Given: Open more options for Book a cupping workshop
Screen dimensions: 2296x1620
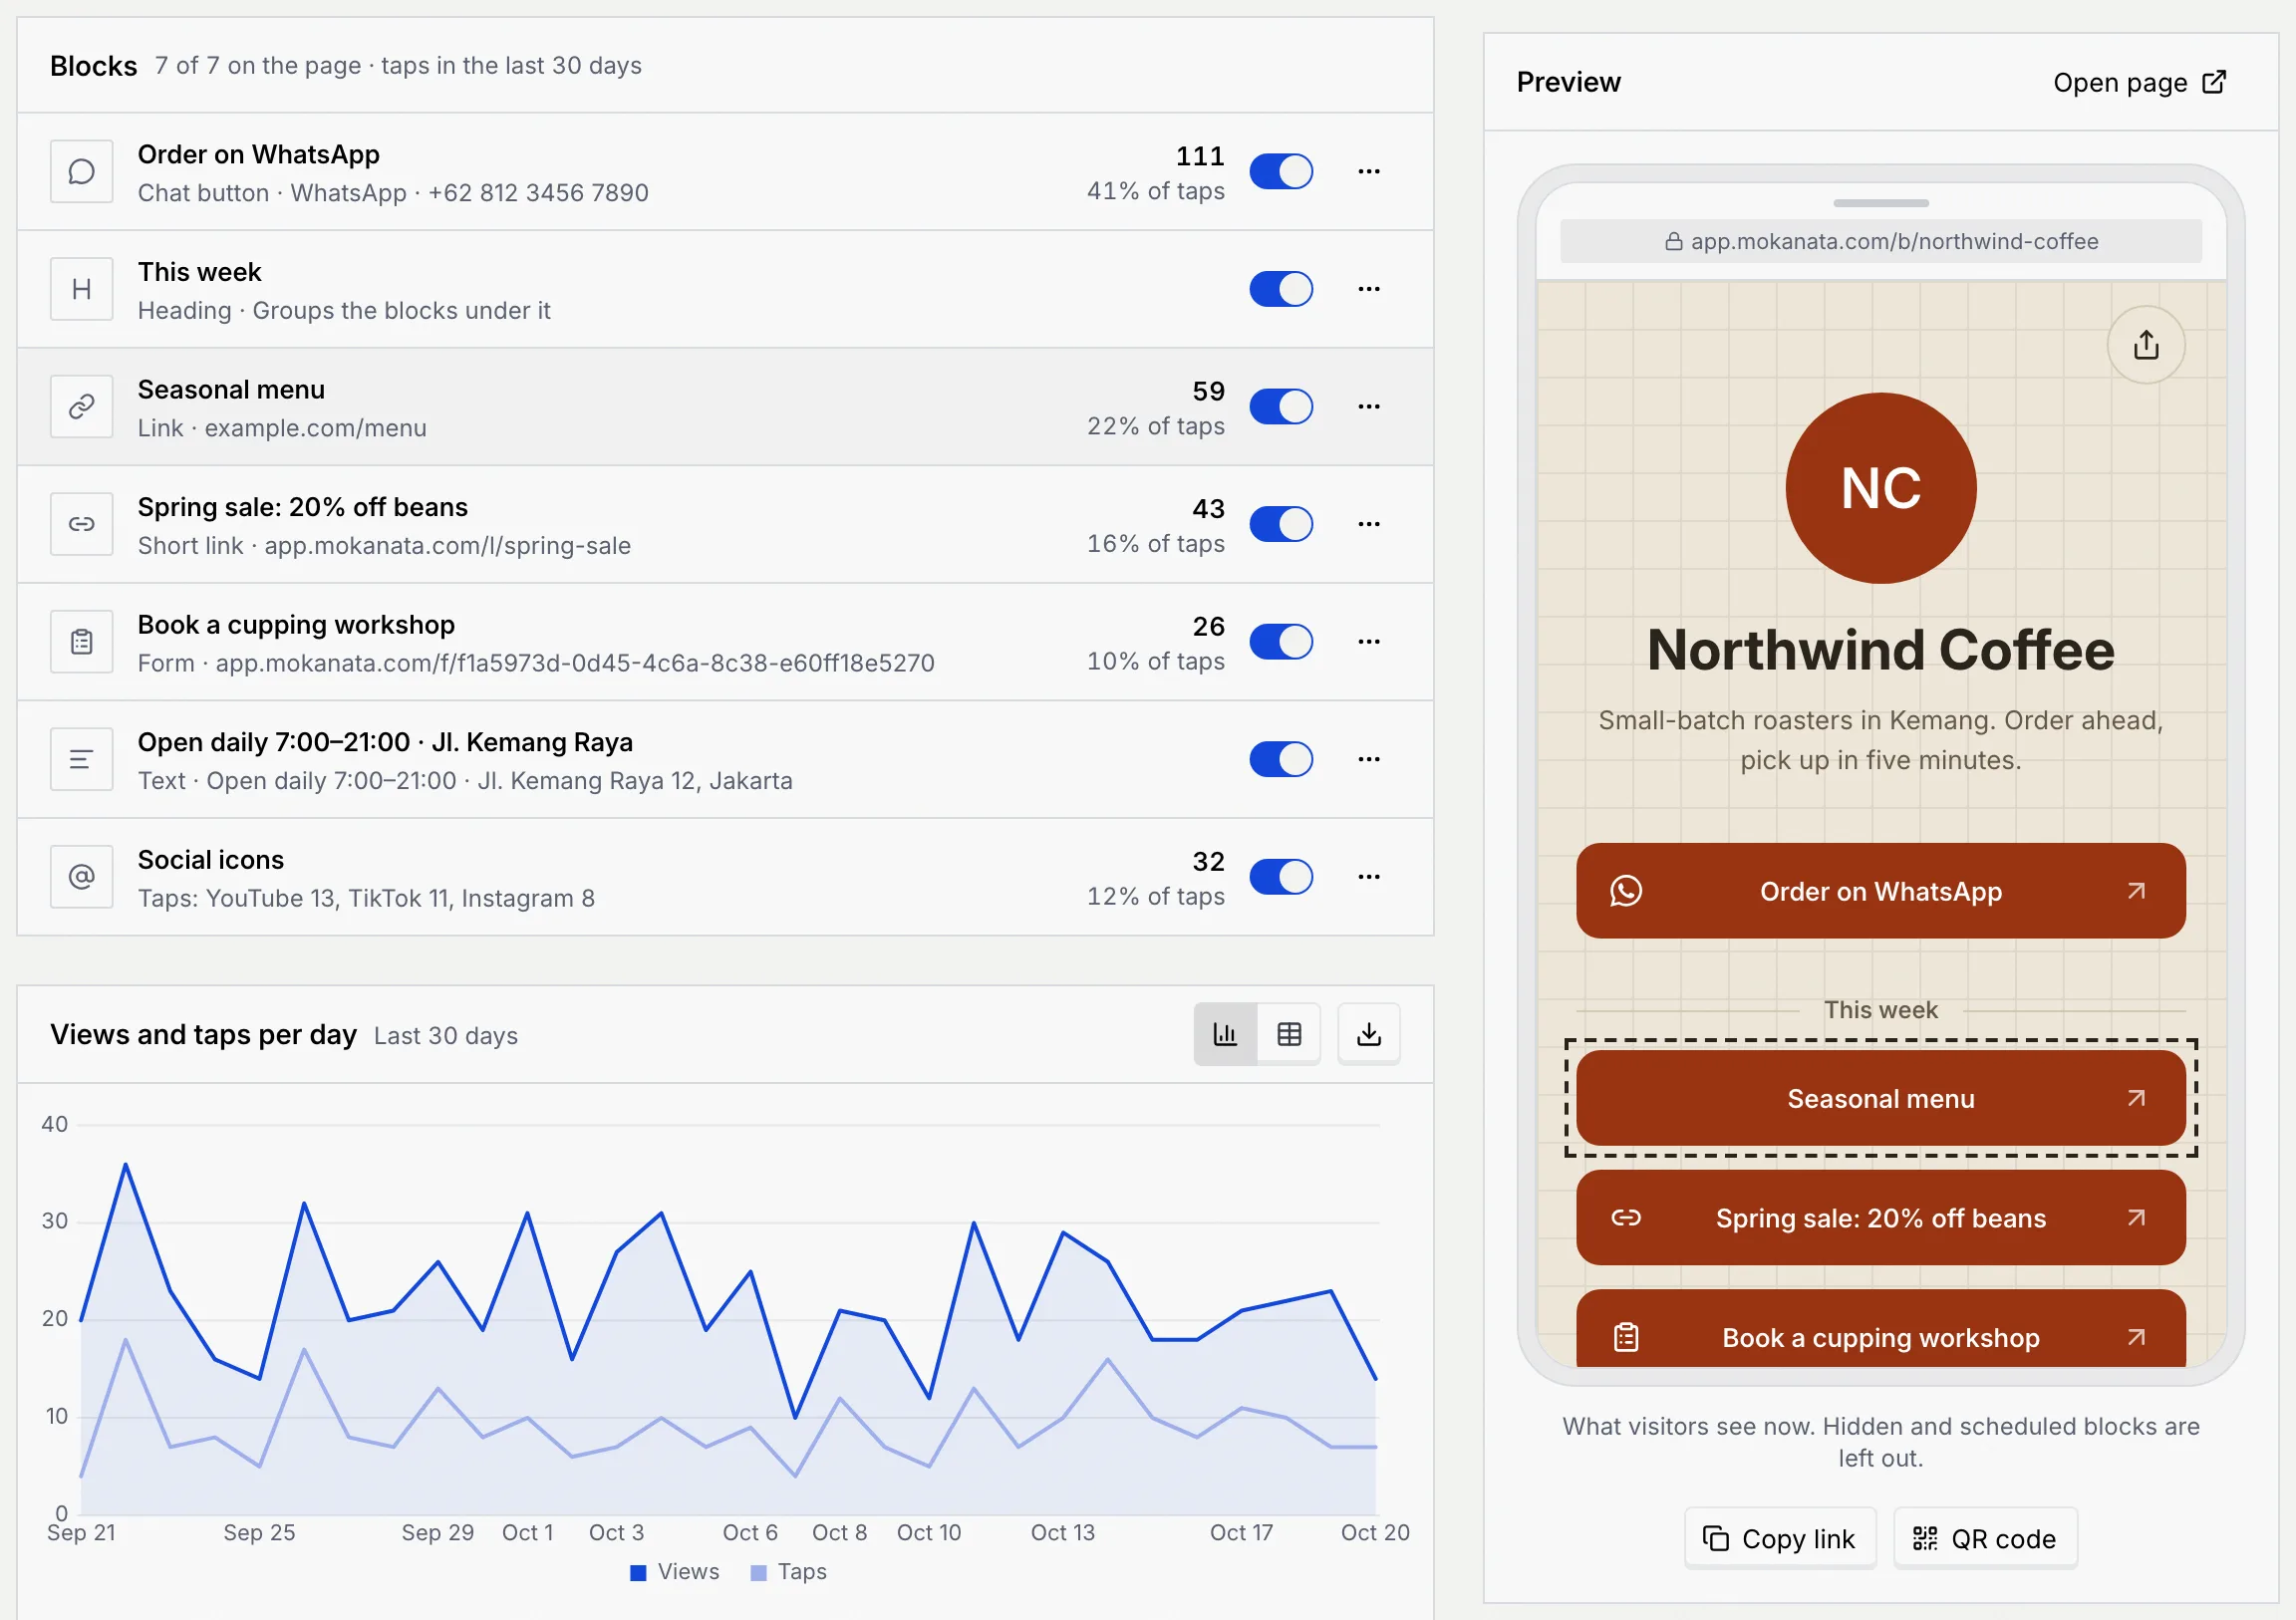Looking at the screenshot, I should [x=1369, y=642].
